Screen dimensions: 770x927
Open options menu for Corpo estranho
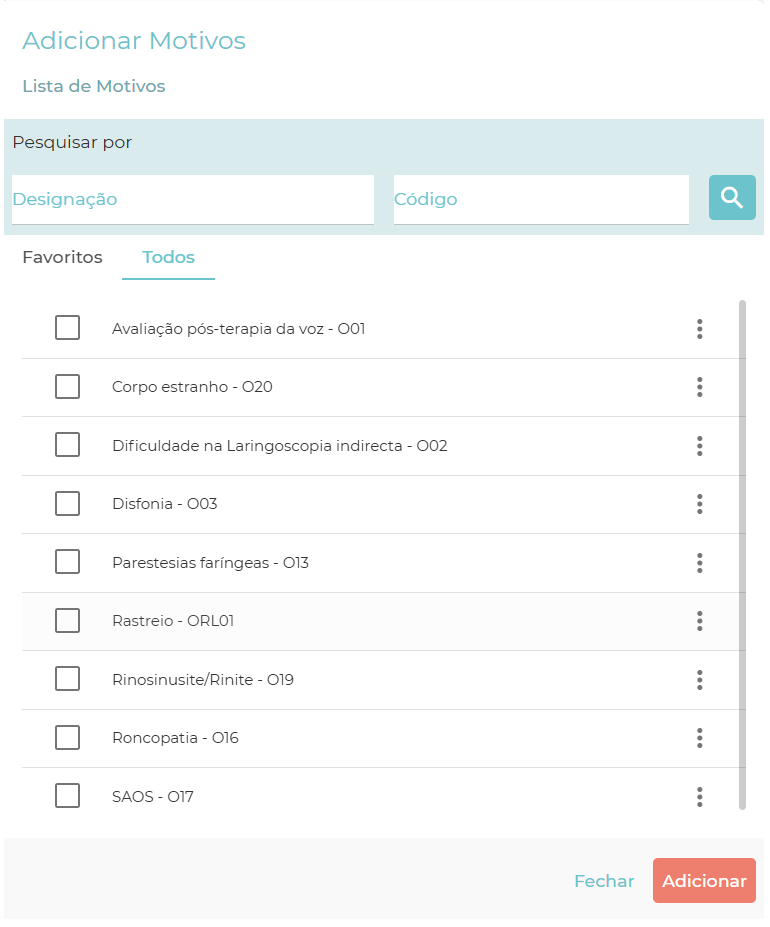[700, 387]
